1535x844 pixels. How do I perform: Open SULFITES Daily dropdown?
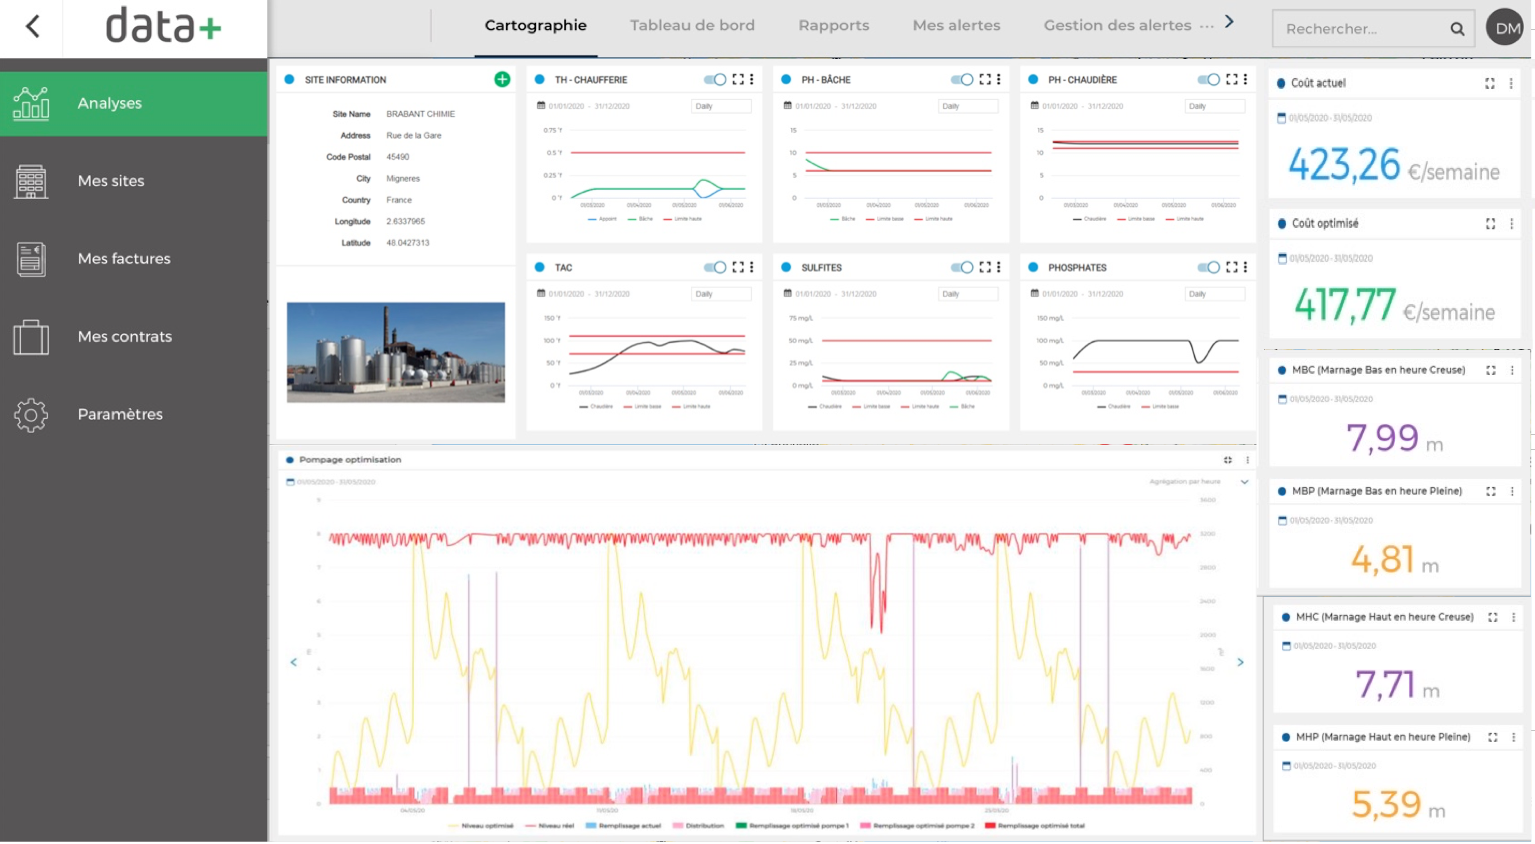[968, 294]
